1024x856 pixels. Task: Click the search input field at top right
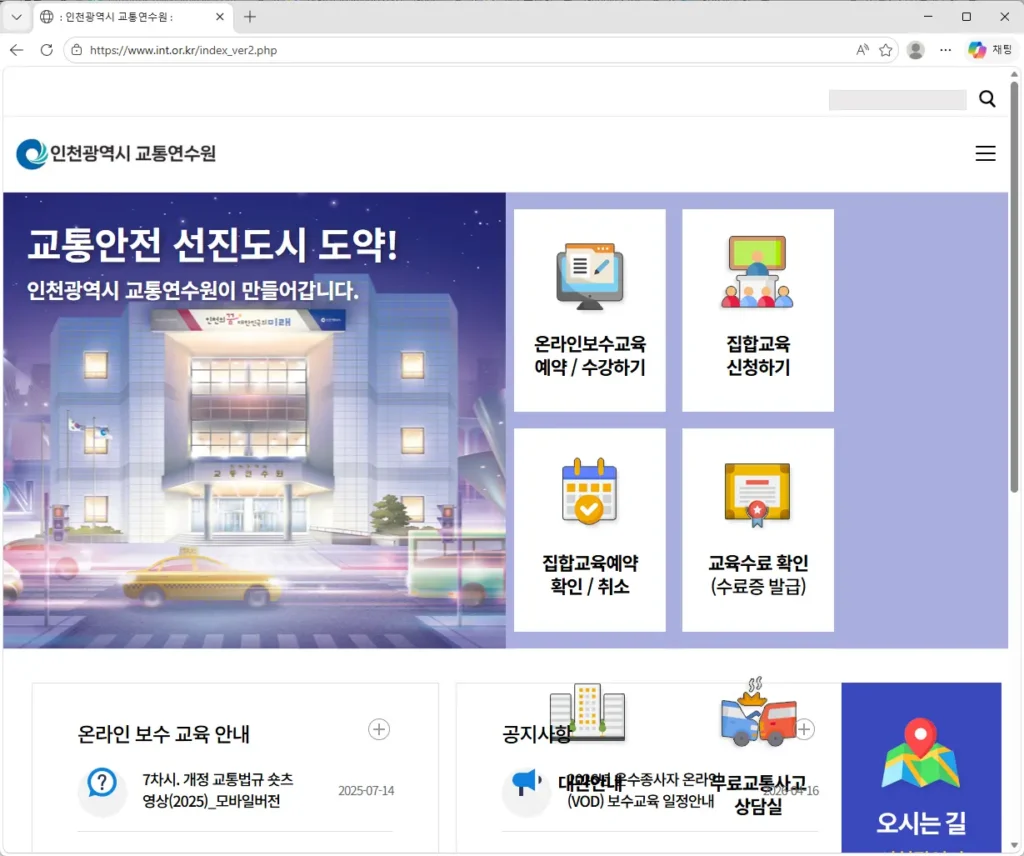[895, 99]
